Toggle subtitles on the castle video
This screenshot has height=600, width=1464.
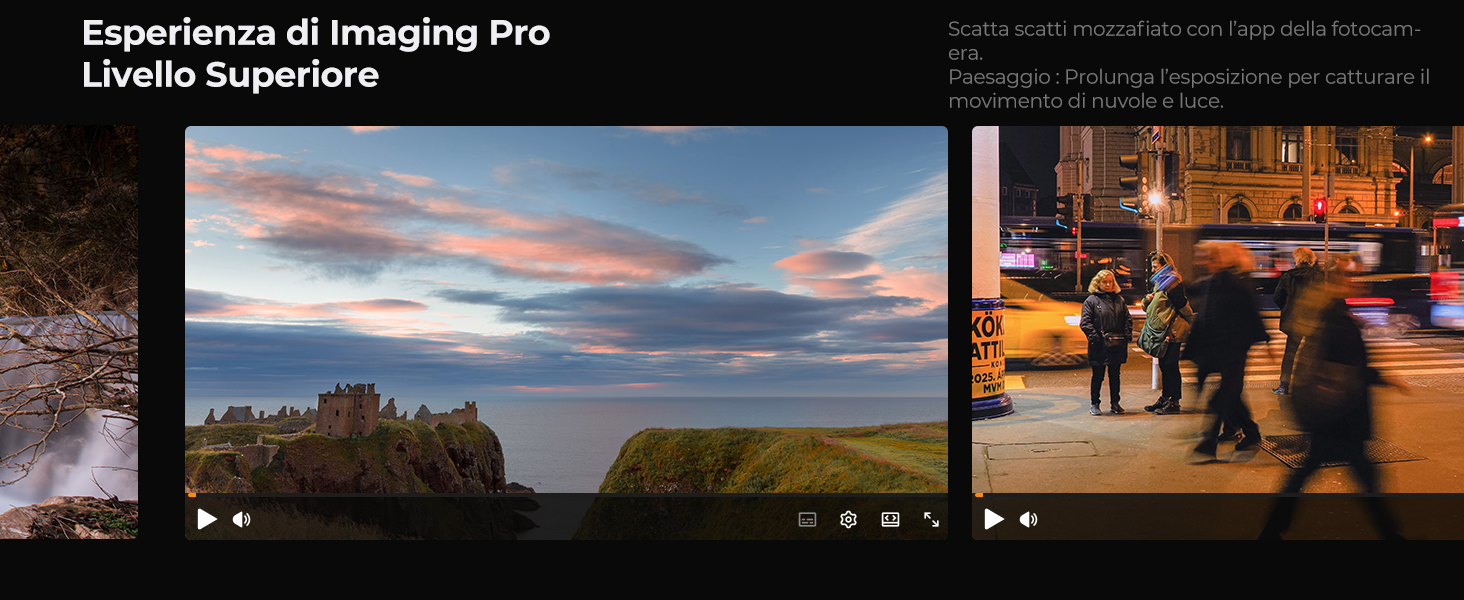coord(807,519)
